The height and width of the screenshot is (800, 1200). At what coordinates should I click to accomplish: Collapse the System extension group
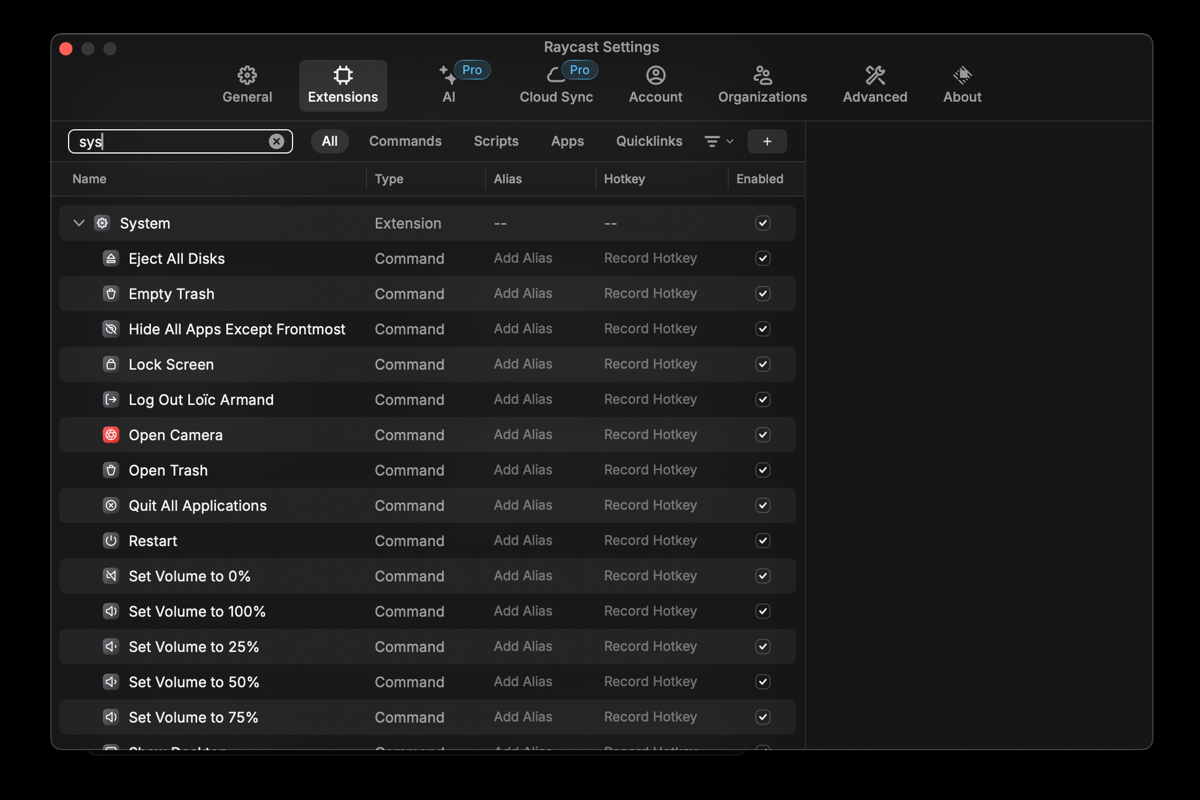(79, 223)
